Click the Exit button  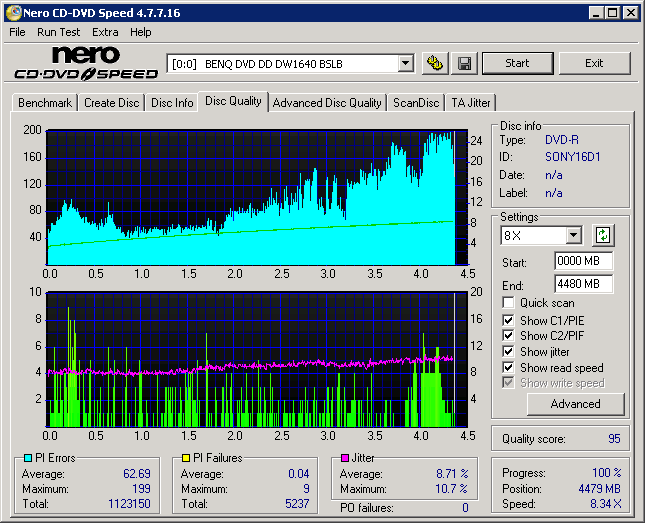[x=594, y=63]
